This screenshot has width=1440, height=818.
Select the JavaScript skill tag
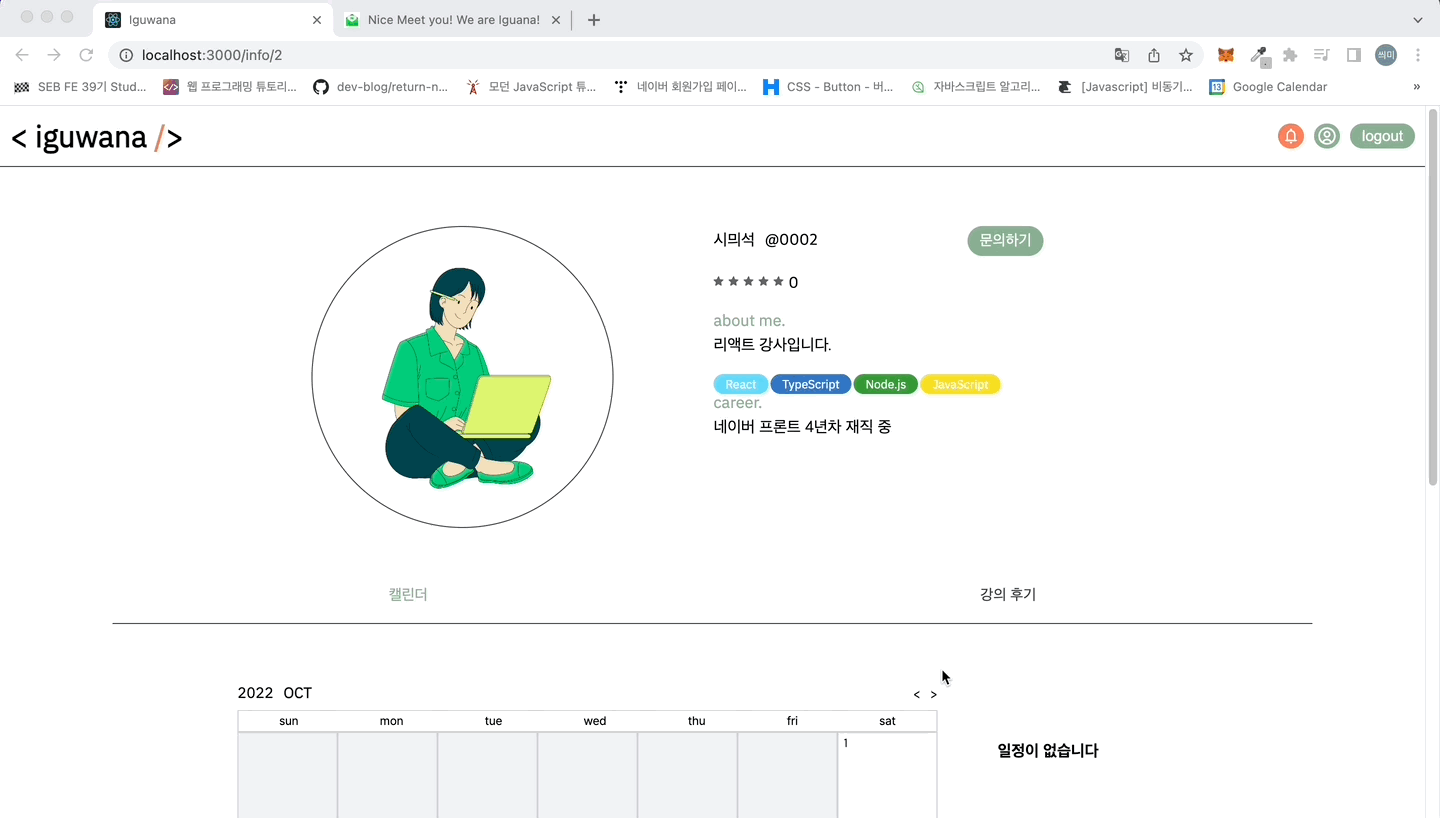960,384
